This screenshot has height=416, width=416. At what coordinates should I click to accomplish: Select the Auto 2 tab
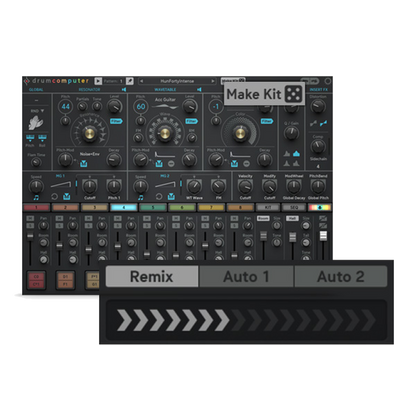coord(341,277)
